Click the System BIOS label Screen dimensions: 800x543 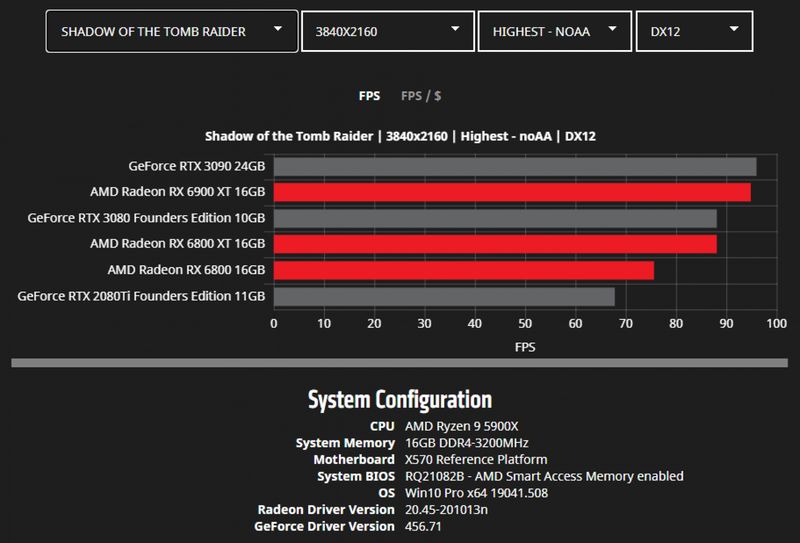click(x=356, y=476)
